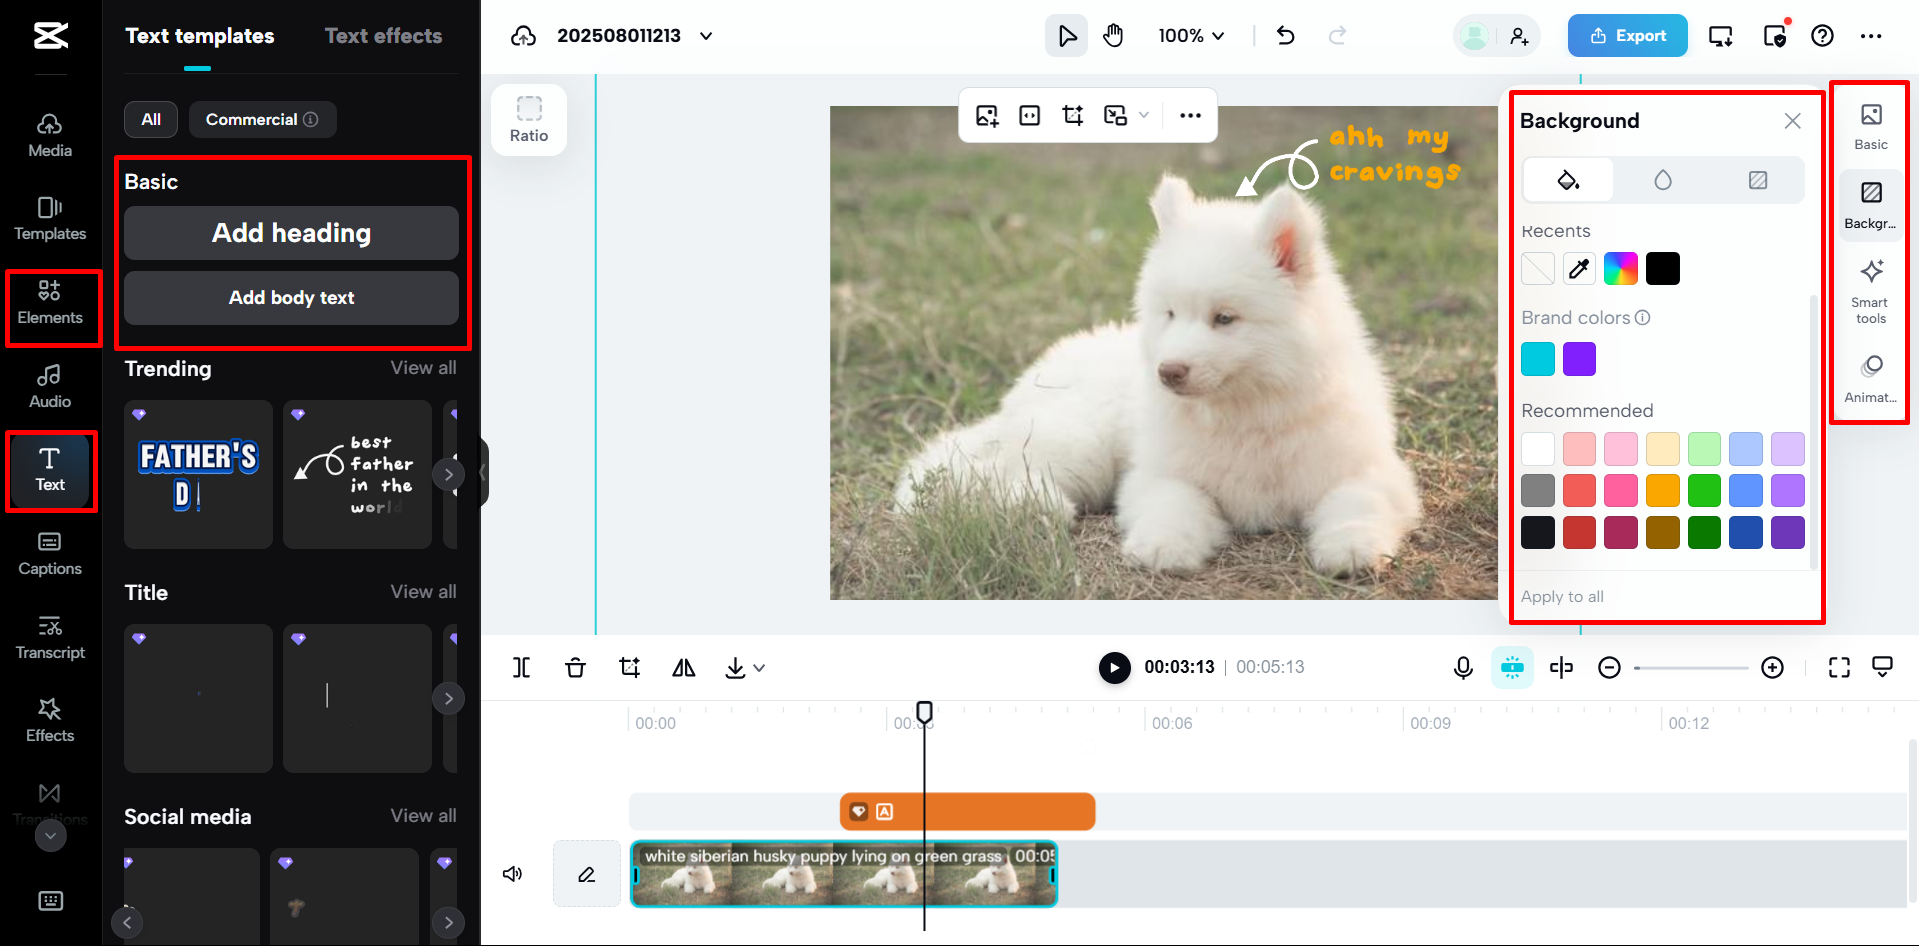1919x946 pixels.
Task: Select the orange text clip on timeline
Action: [x=967, y=811]
